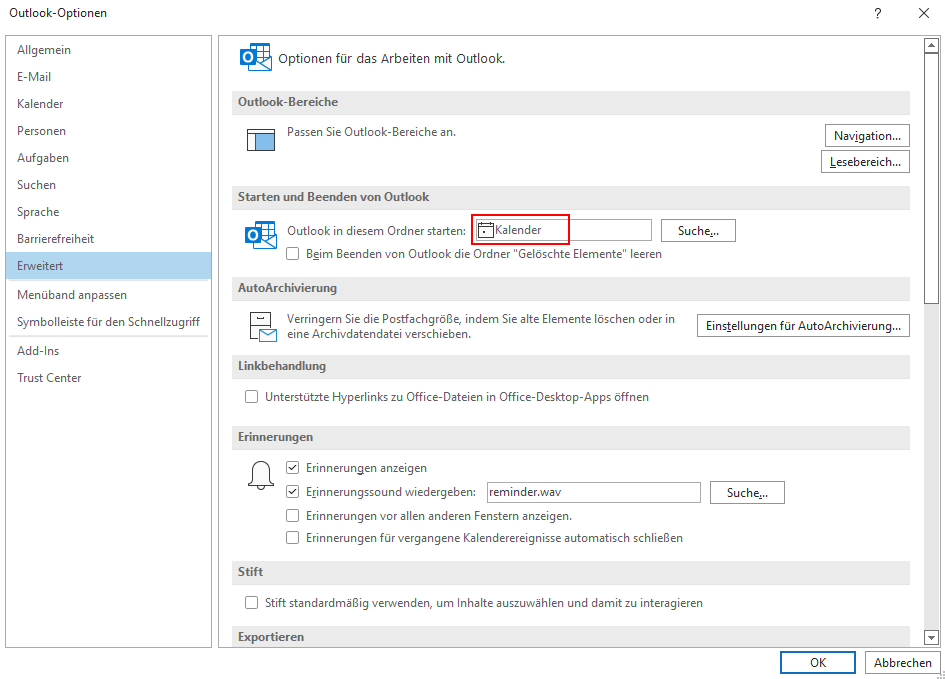This screenshot has width=945, height=679.
Task: Click the 'Erinnerungen' section heading
Action: click(275, 437)
